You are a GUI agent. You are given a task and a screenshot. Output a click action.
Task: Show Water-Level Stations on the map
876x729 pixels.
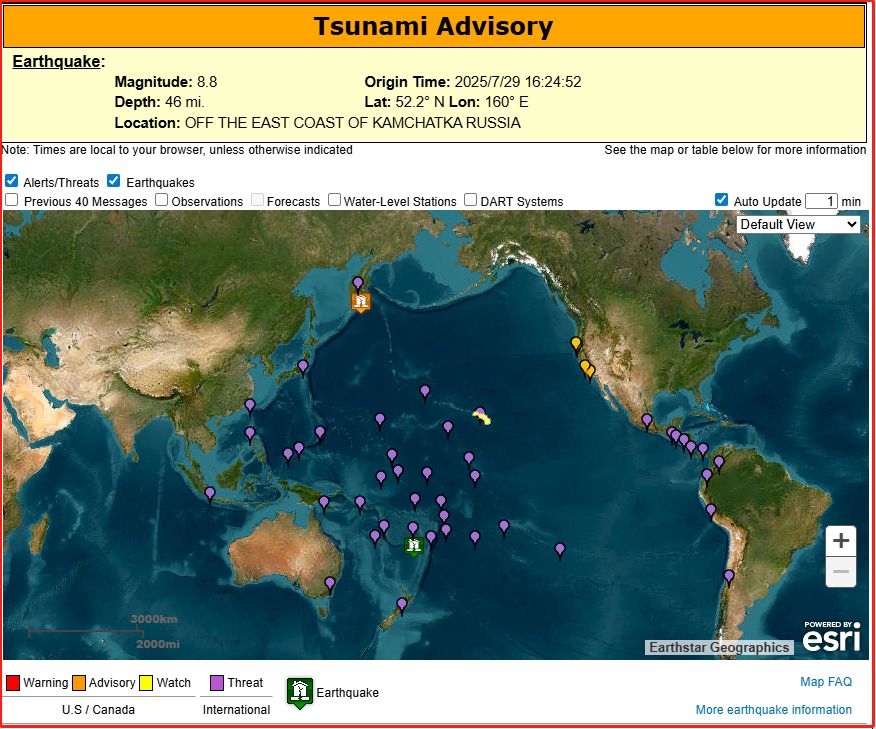pyautogui.click(x=334, y=200)
